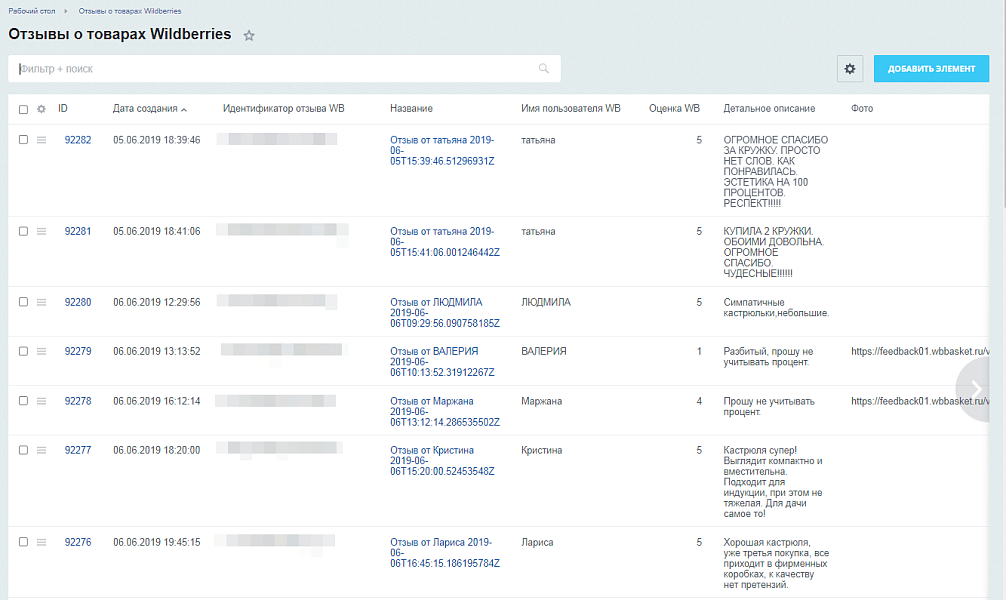Click the ДОБАВИТЬ ЭЛЕМЕНТ button
This screenshot has width=1006, height=600.
point(930,69)
